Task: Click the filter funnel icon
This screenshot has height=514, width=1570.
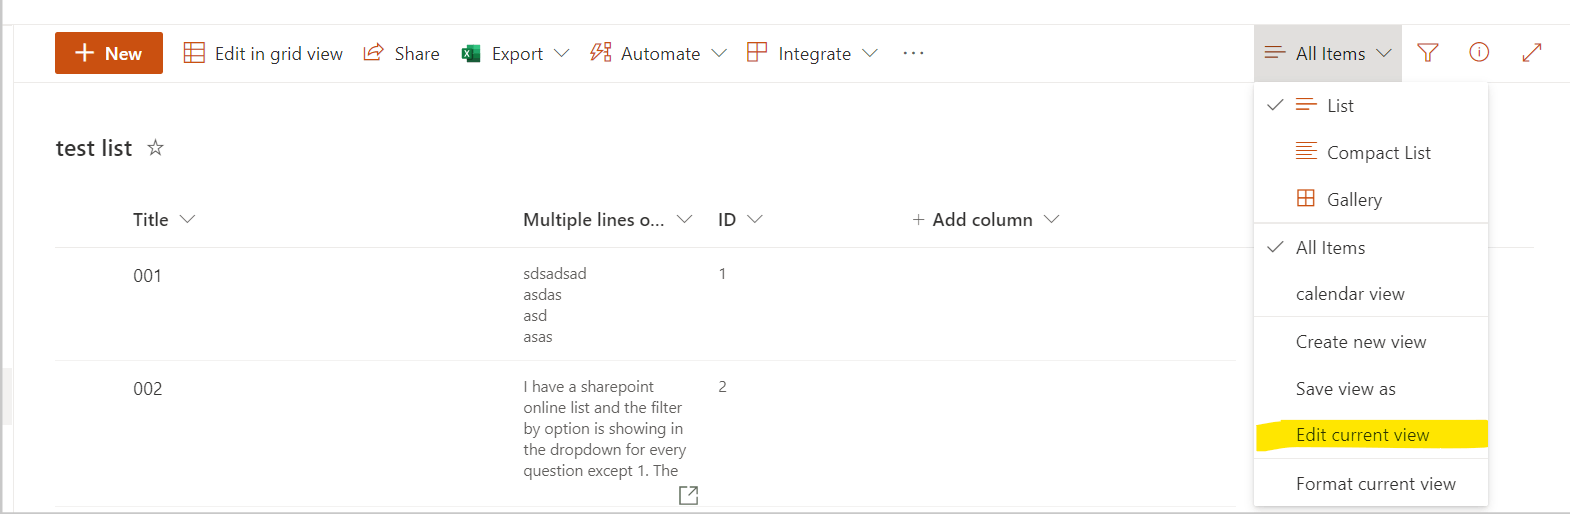Action: click(1428, 53)
